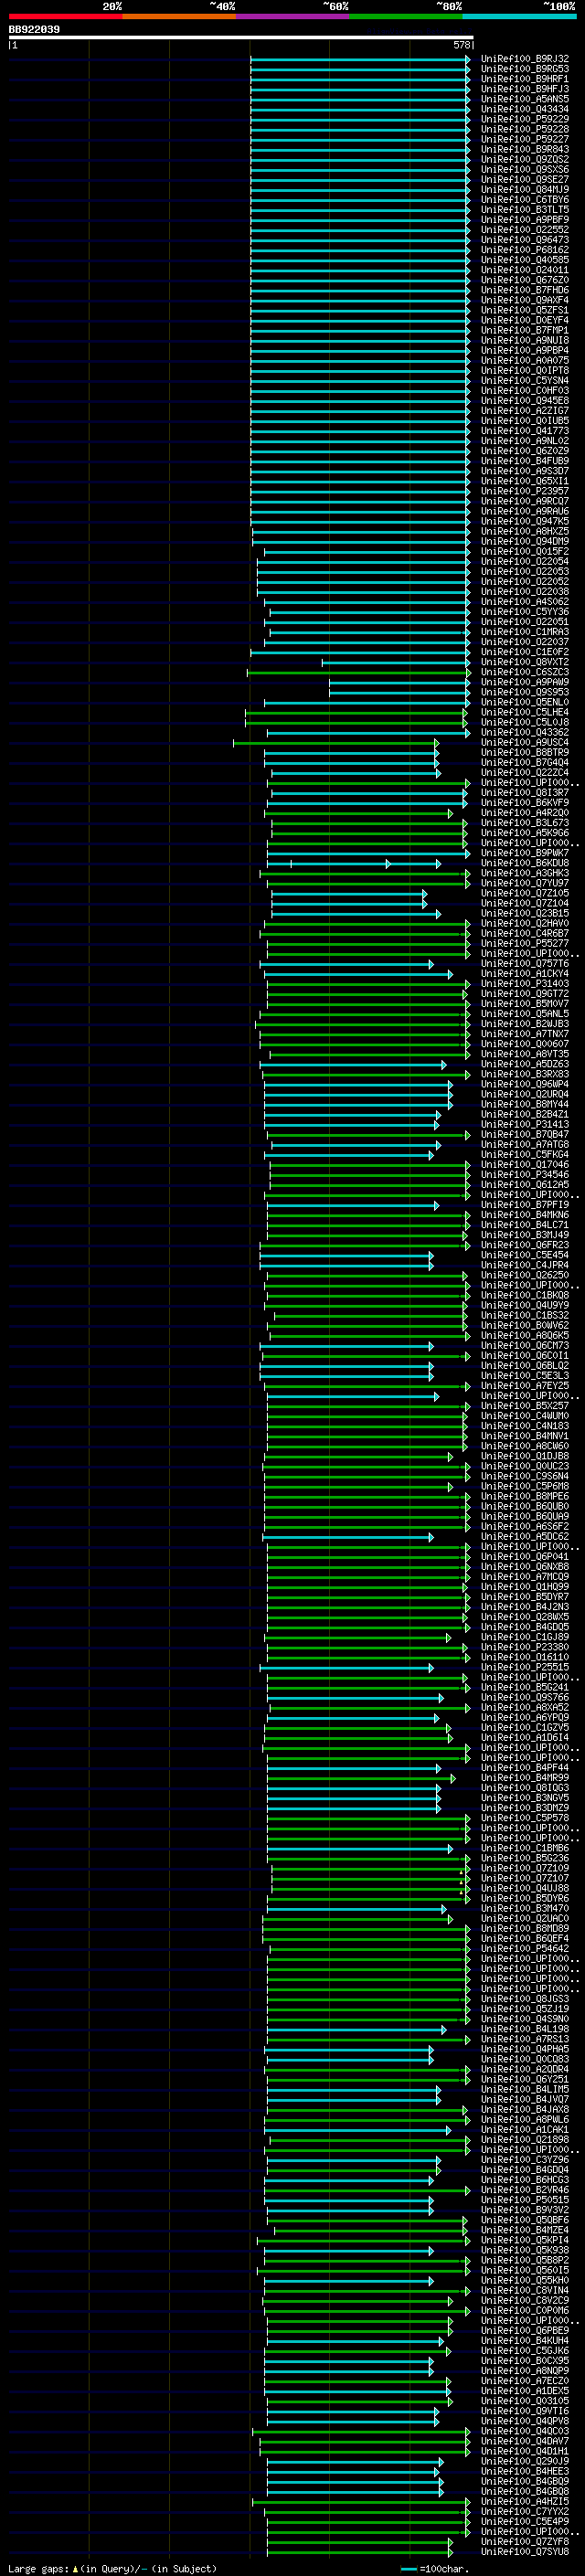This screenshot has width=585, height=2576.
Task: Select hit UniRef100_Q96473
Action: coord(525,240)
